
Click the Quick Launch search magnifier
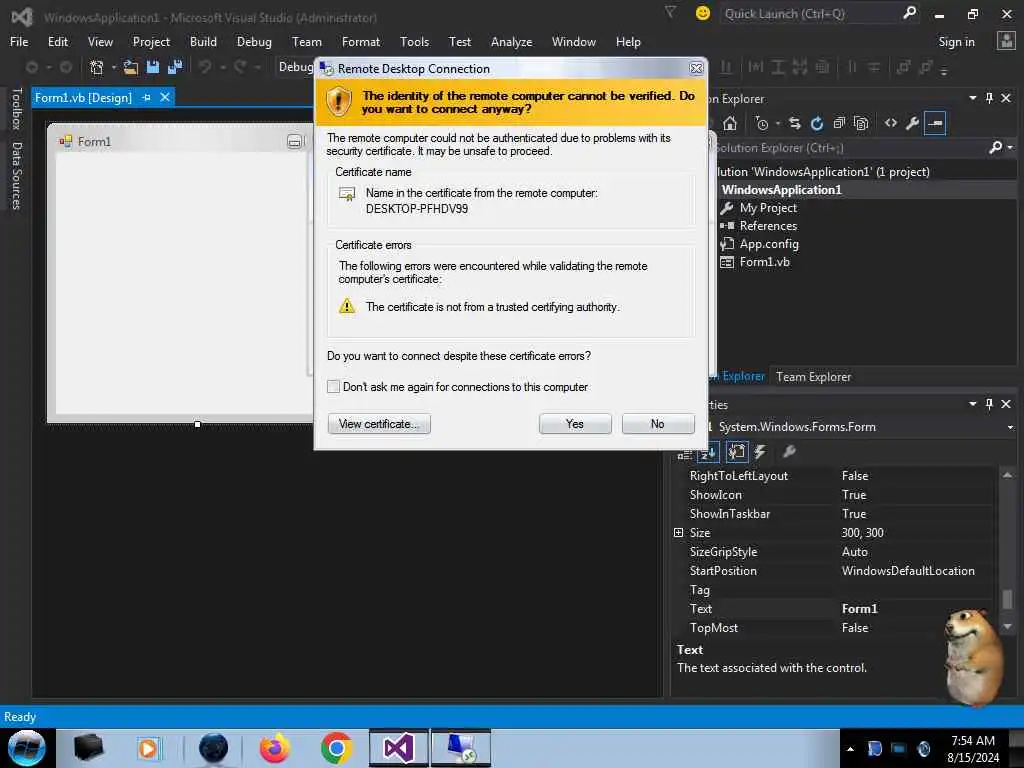tap(909, 13)
